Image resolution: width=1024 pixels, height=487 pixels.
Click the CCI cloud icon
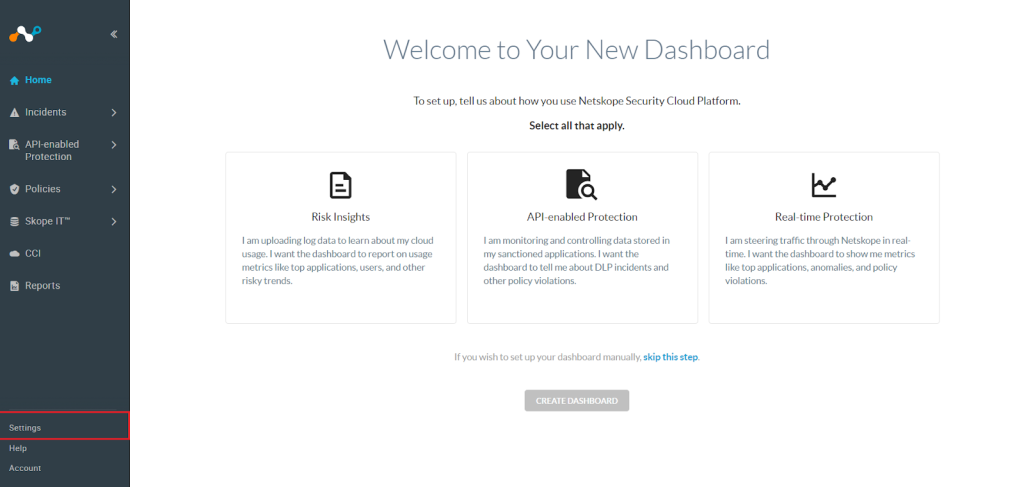point(14,253)
